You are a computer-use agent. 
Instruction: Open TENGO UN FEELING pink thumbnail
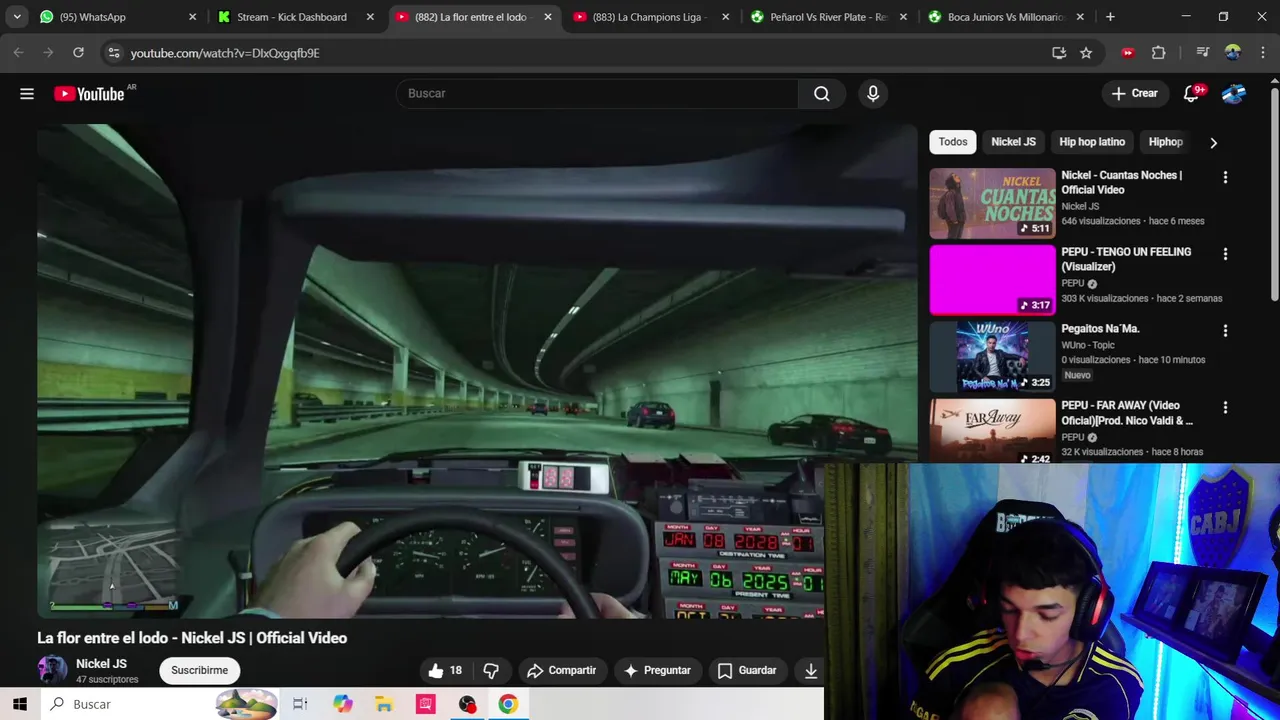(x=992, y=280)
